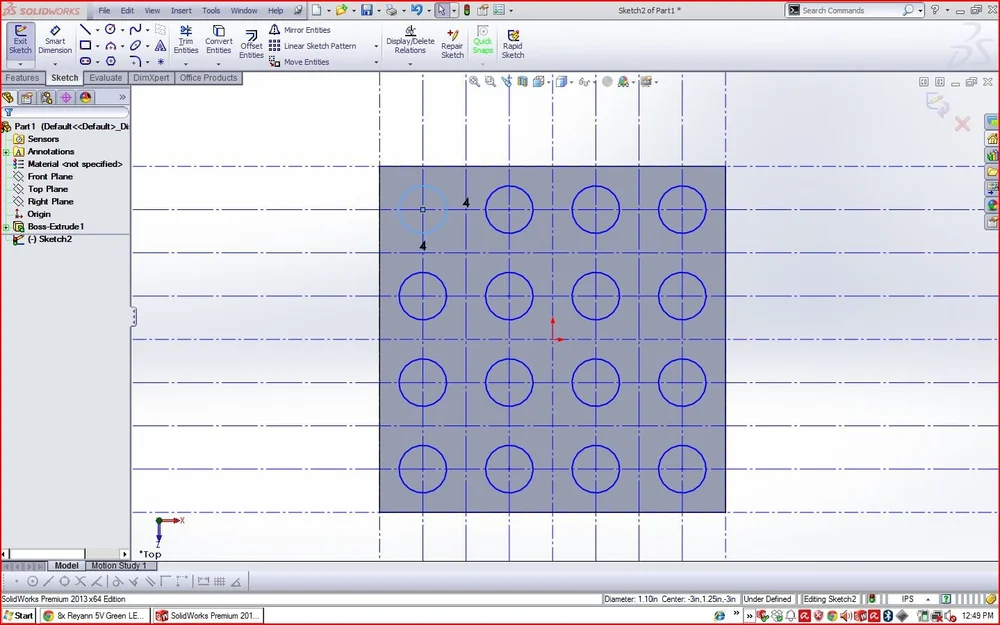This screenshot has height=625, width=1000.
Task: Click the Zoom to Area icon
Action: (490, 82)
